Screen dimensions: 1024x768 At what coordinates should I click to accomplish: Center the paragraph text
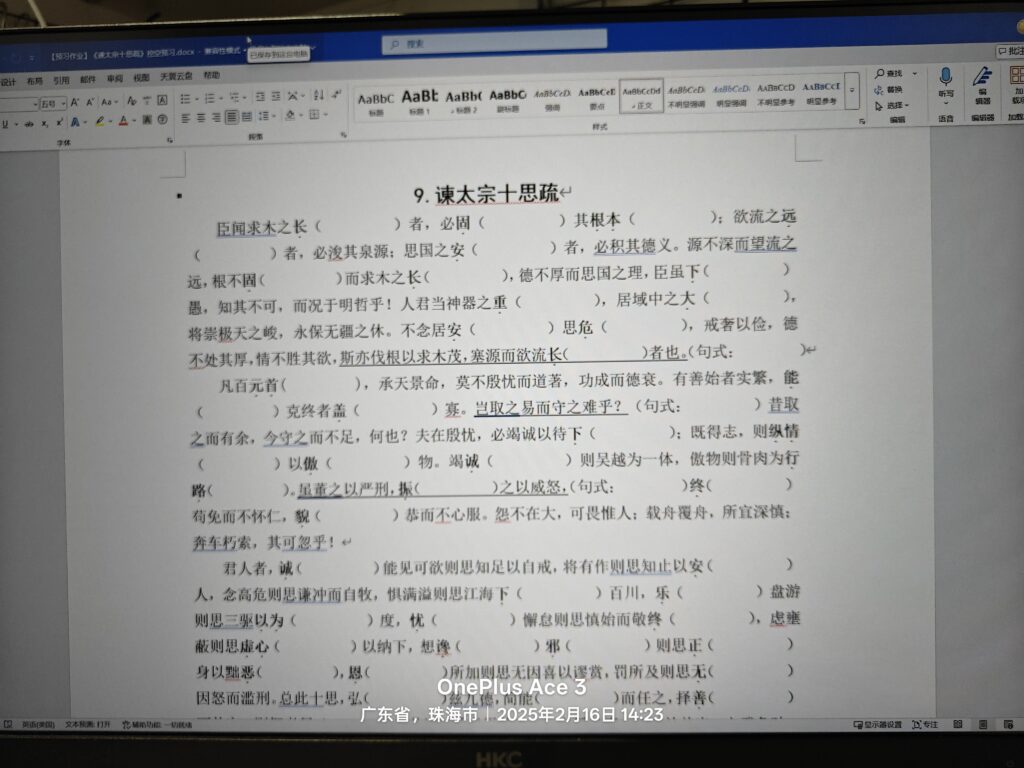201,118
